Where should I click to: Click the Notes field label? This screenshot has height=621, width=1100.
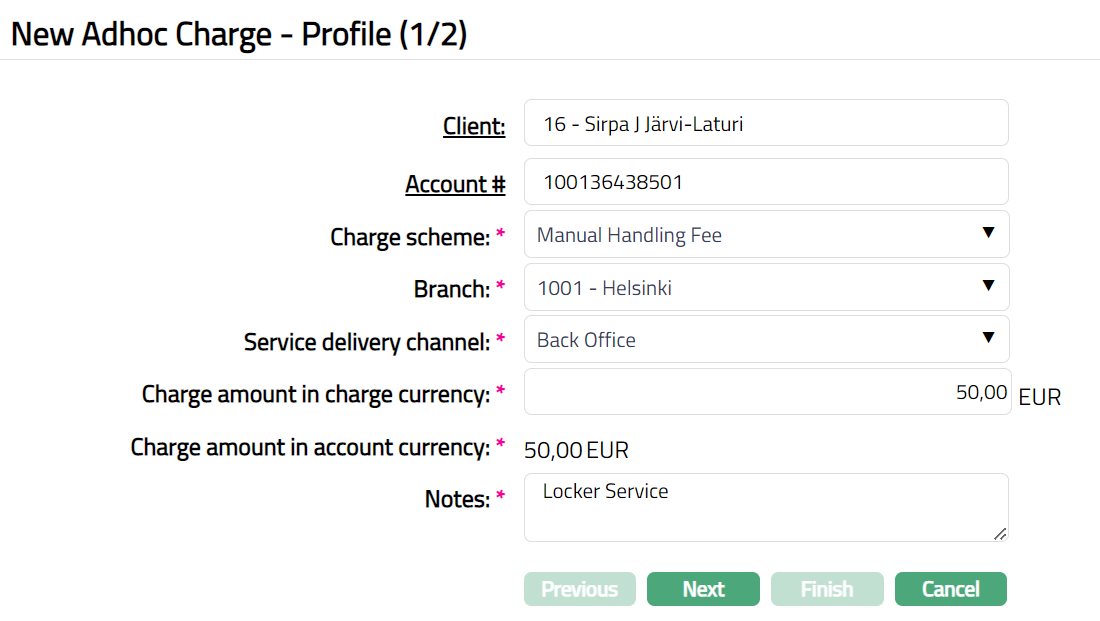457,498
